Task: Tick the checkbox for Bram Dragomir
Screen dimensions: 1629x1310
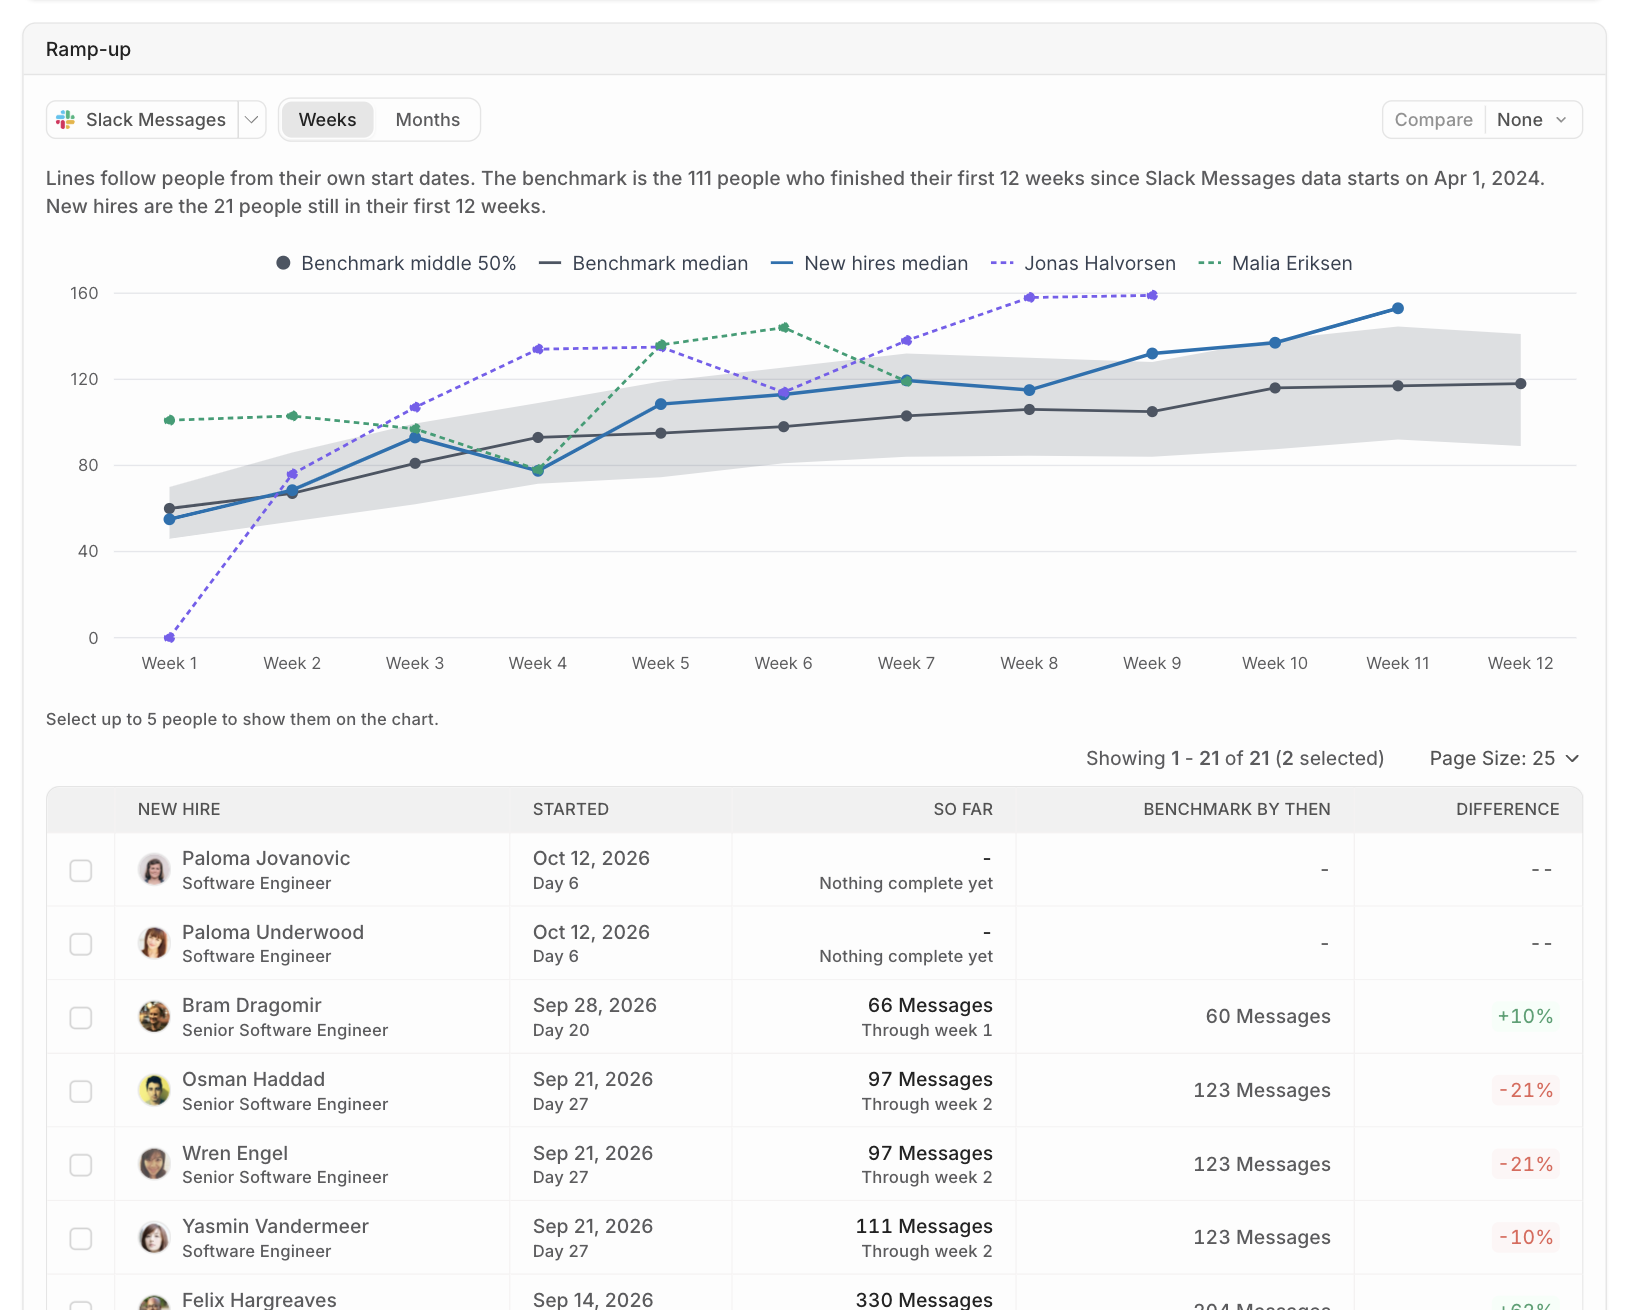Action: pyautogui.click(x=81, y=1017)
